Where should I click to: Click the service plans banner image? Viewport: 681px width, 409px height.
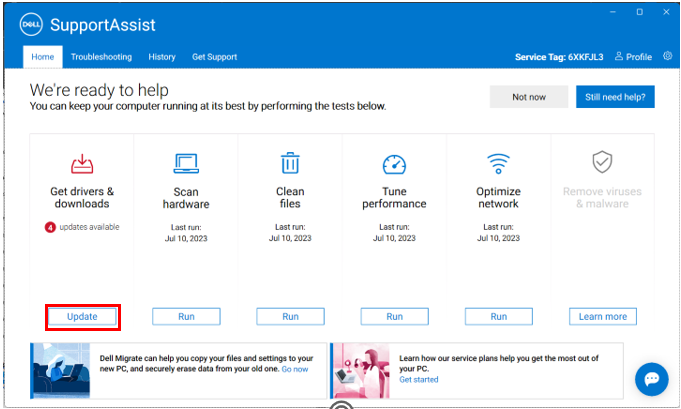coord(360,370)
